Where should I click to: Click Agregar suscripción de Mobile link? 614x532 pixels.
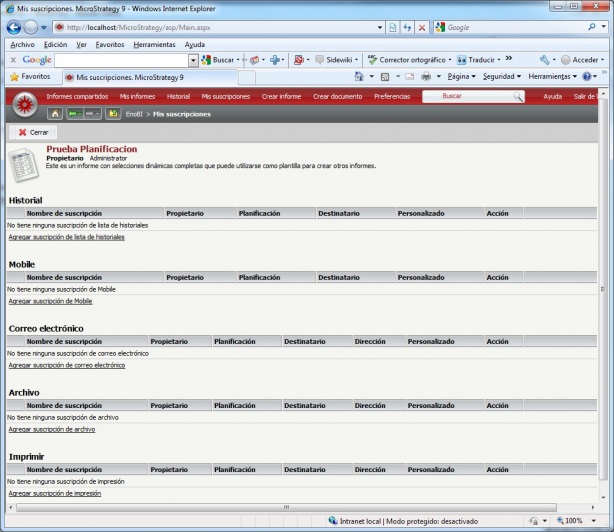(x=50, y=301)
